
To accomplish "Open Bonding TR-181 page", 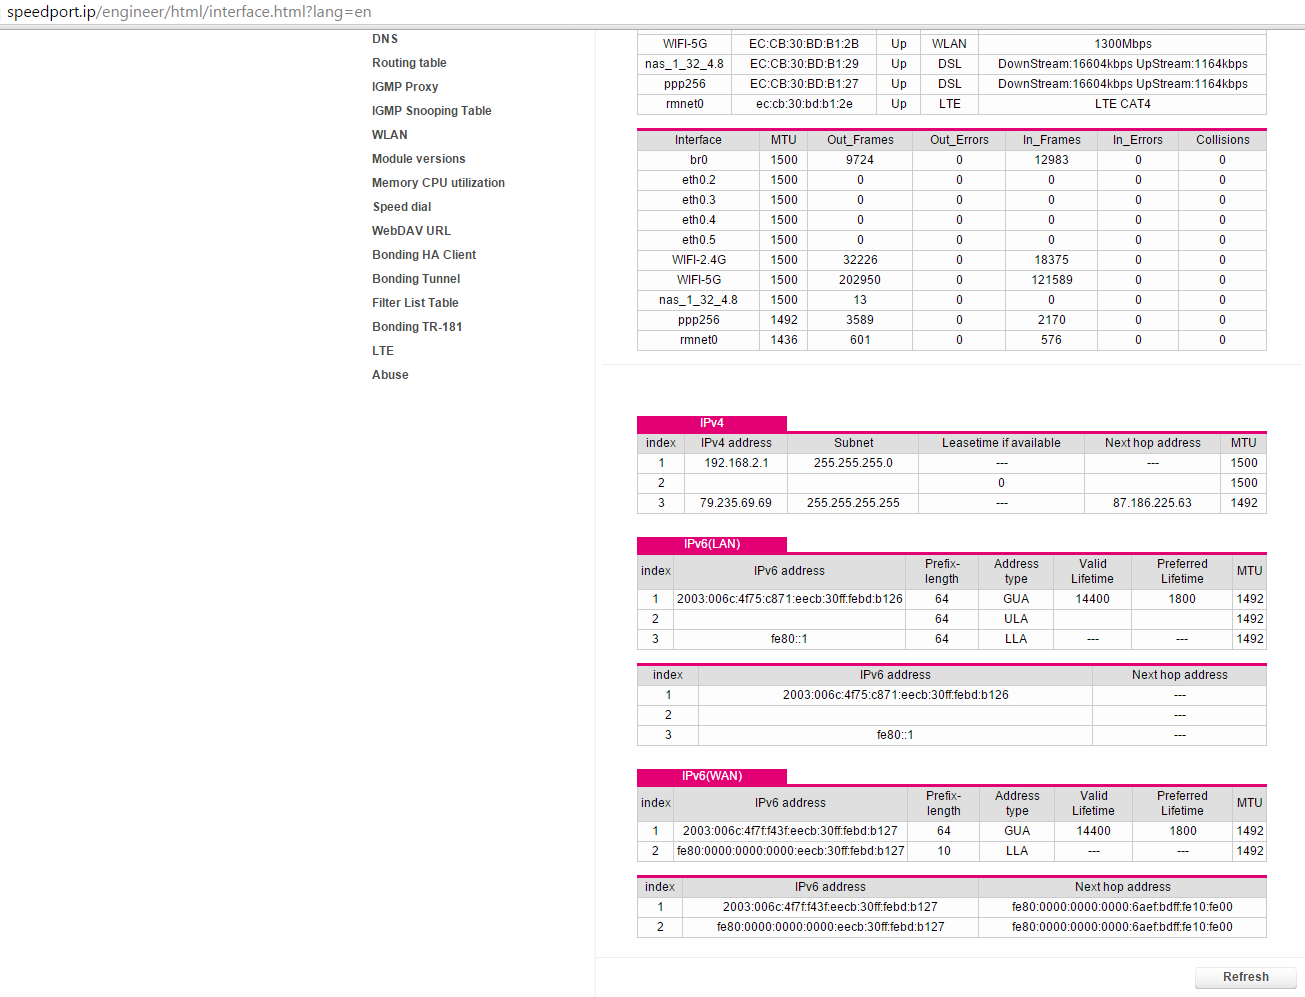I will (417, 327).
